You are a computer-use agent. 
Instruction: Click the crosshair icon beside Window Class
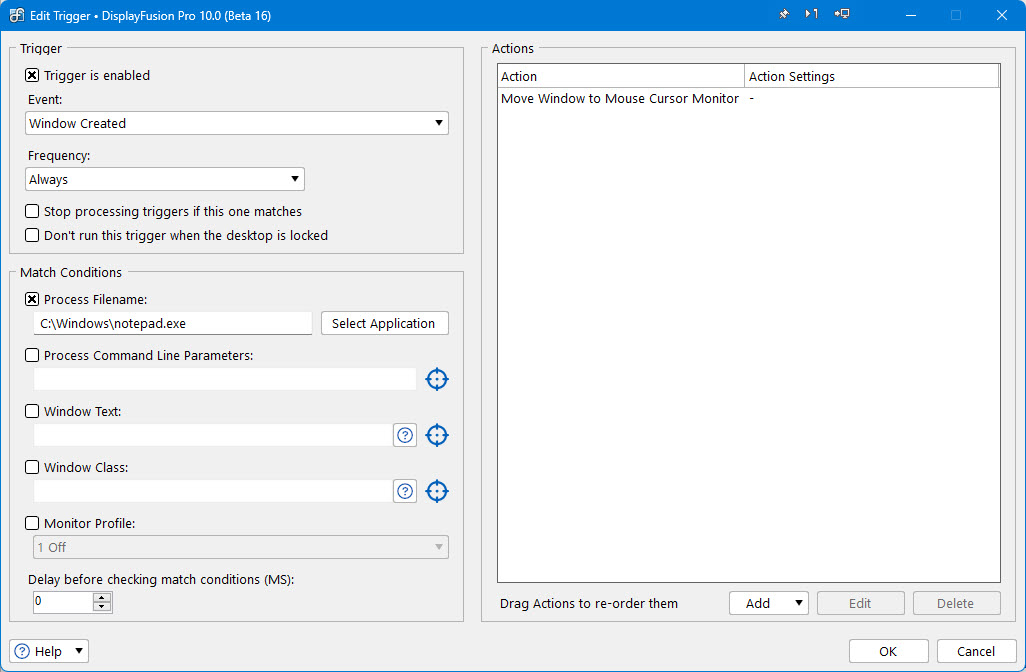437,491
